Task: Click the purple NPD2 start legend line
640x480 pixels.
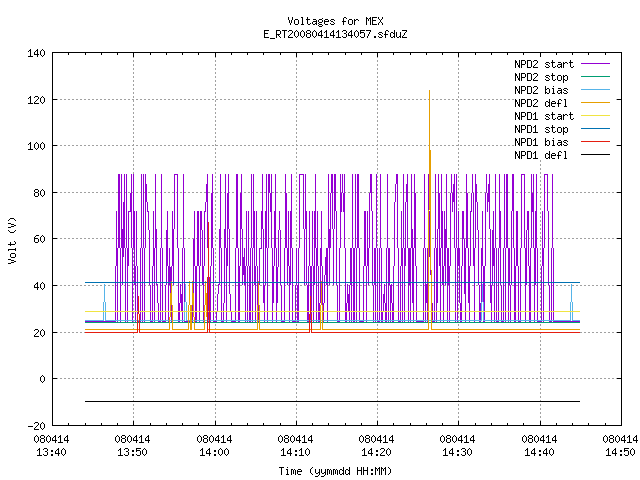Action: pos(595,64)
